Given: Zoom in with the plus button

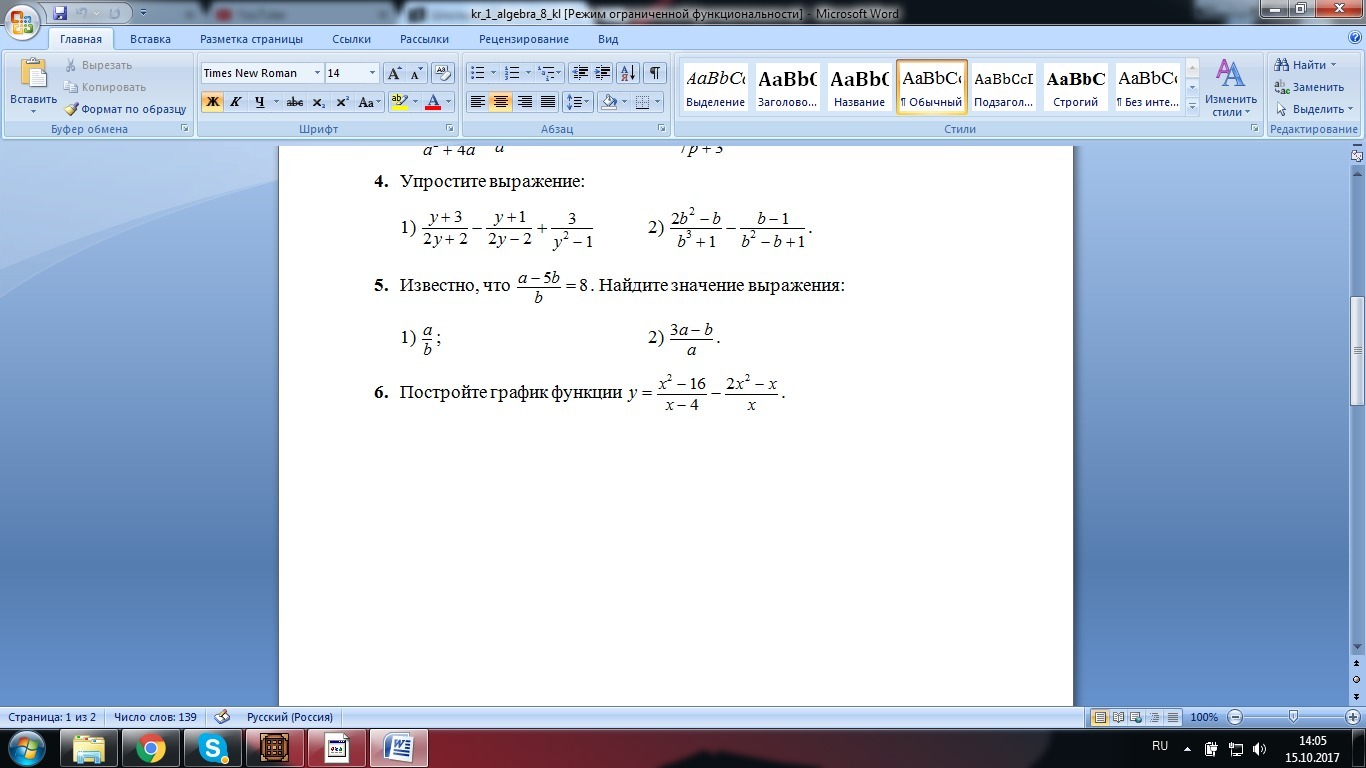Looking at the screenshot, I should coord(1352,717).
